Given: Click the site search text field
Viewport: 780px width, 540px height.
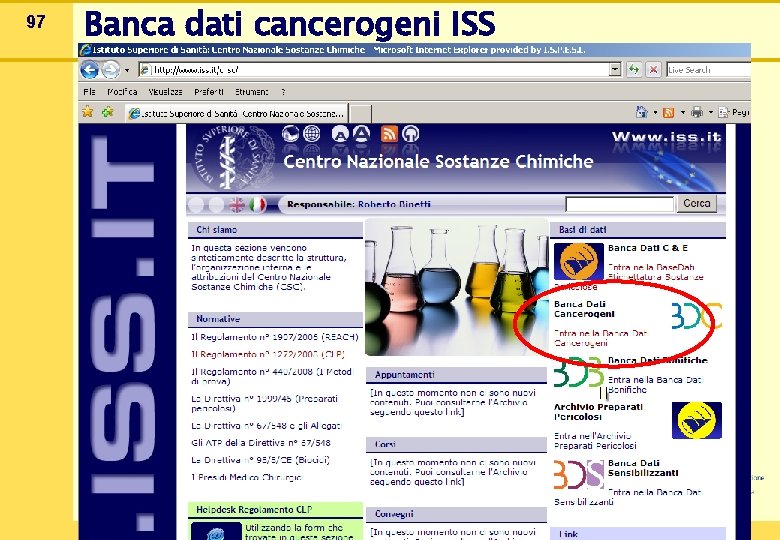Looking at the screenshot, I should tap(619, 204).
